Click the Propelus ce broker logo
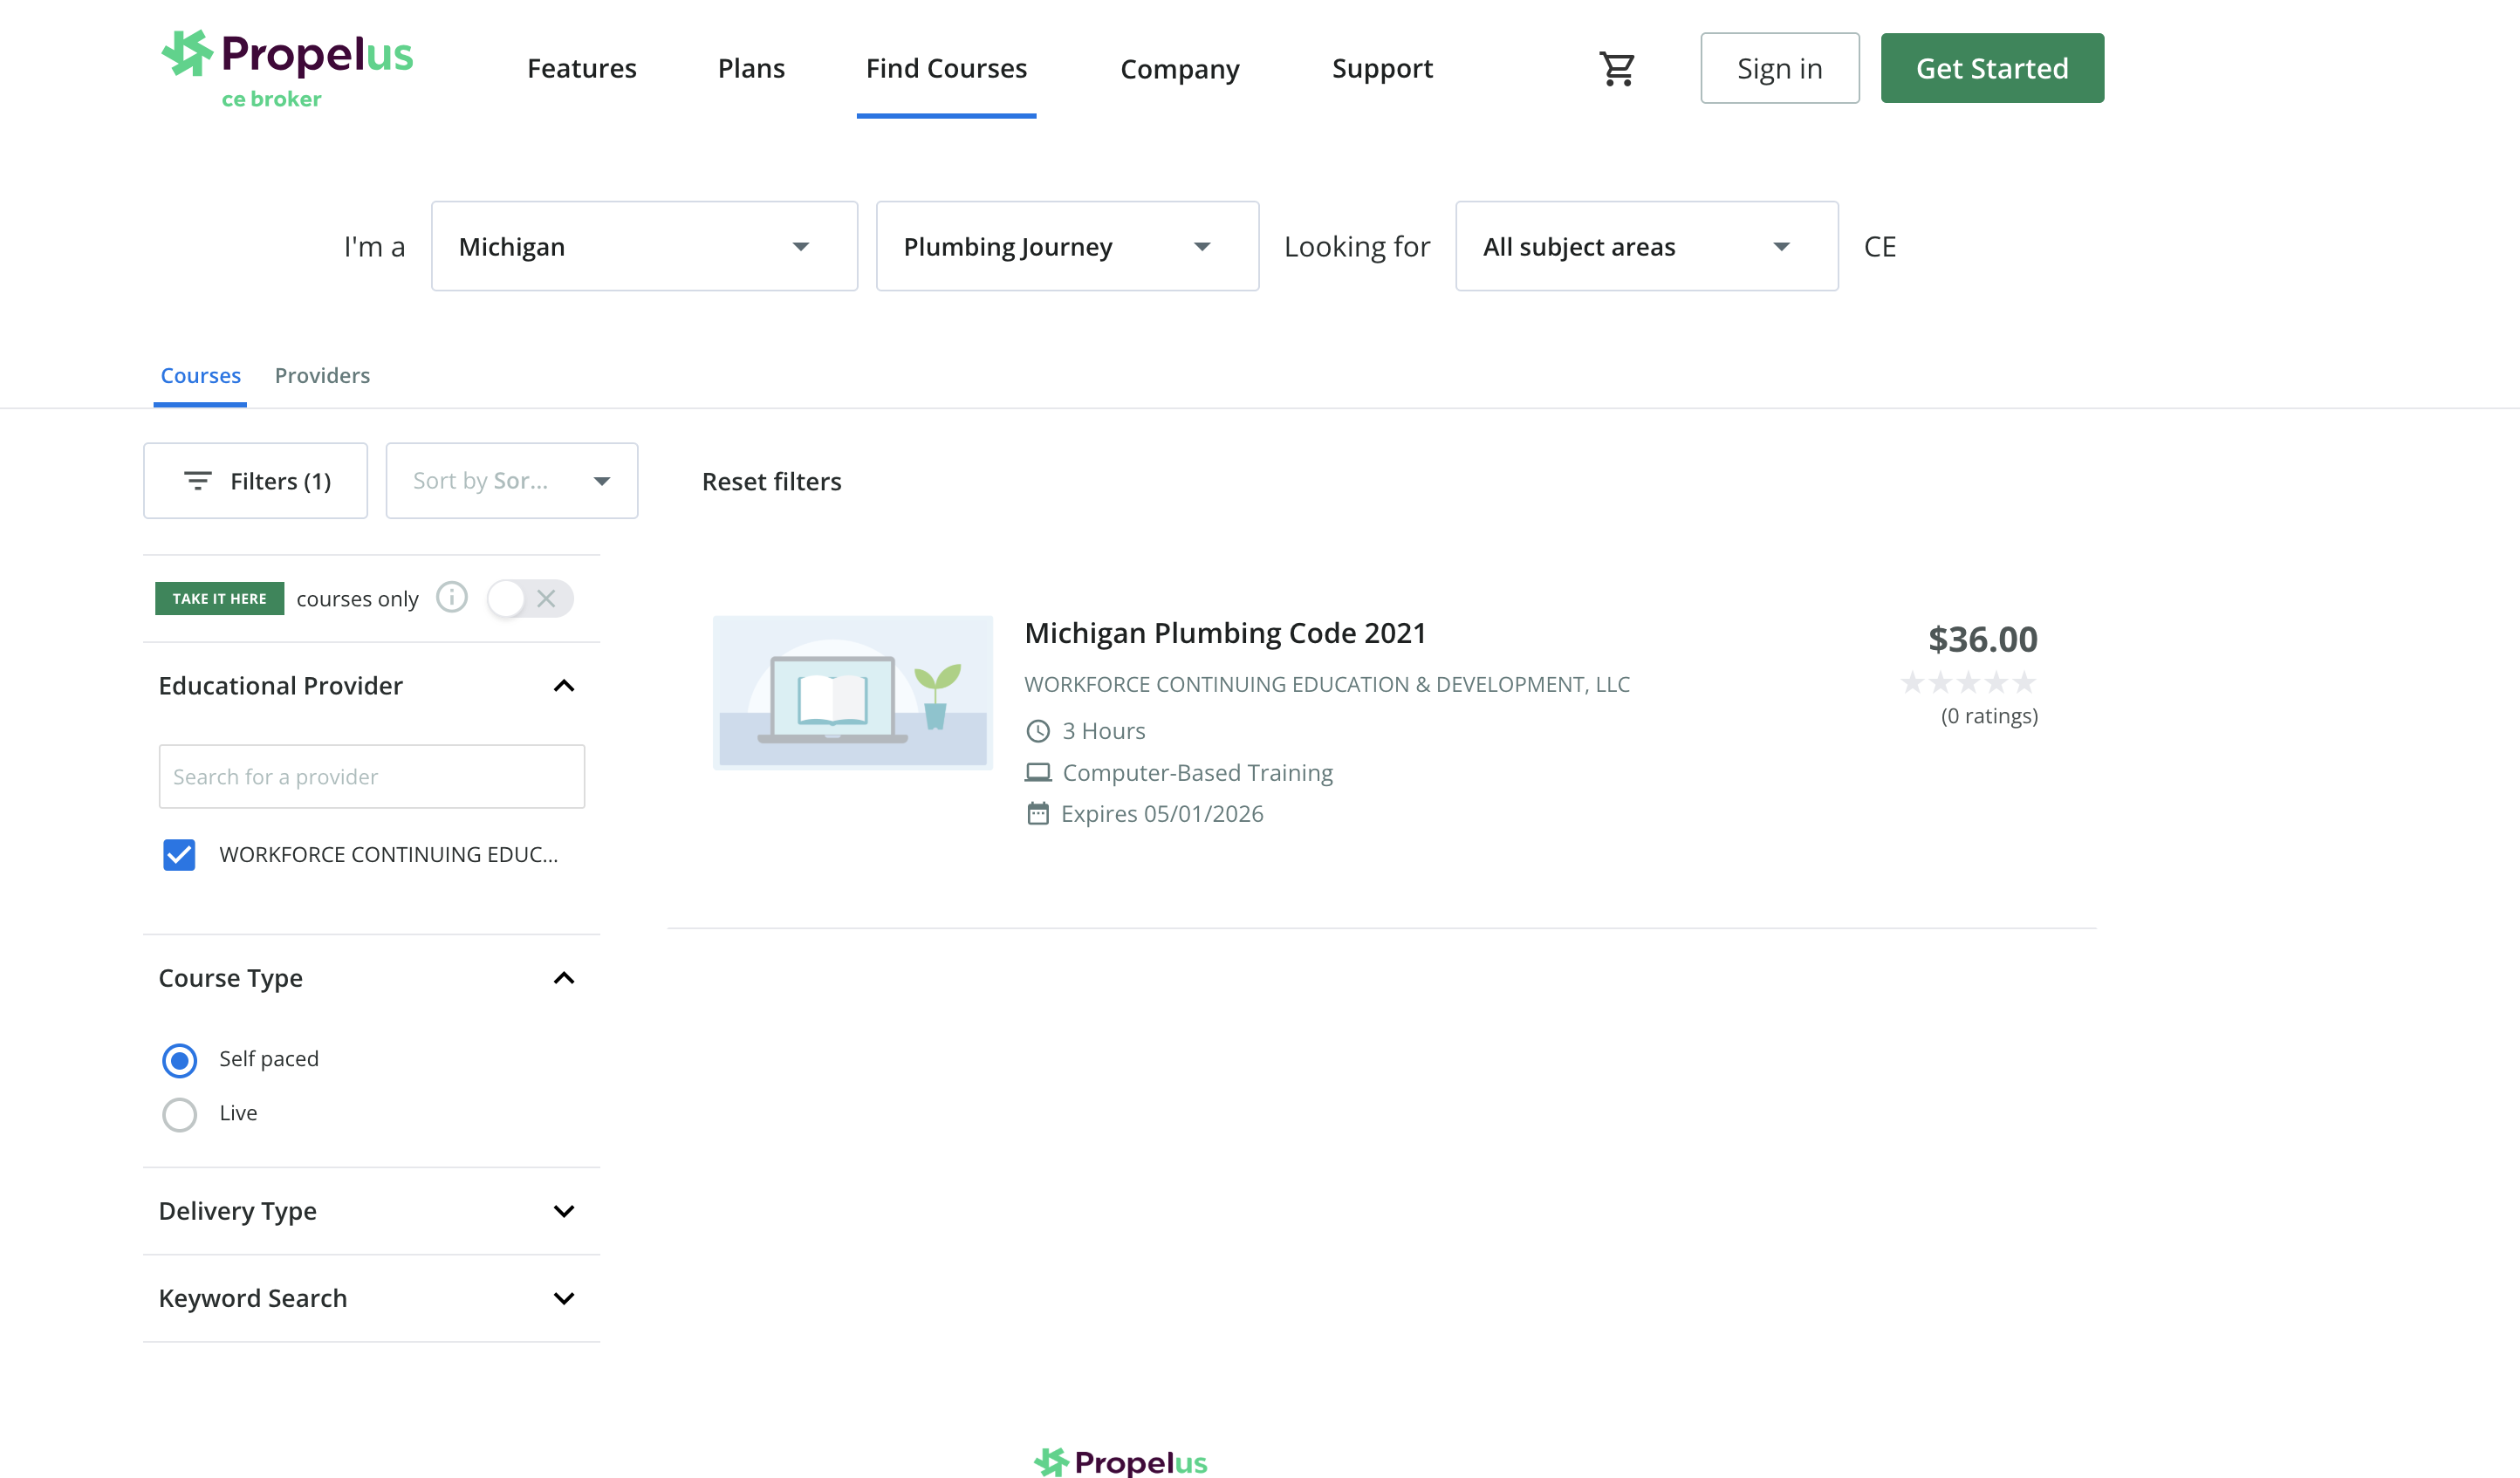 point(287,68)
